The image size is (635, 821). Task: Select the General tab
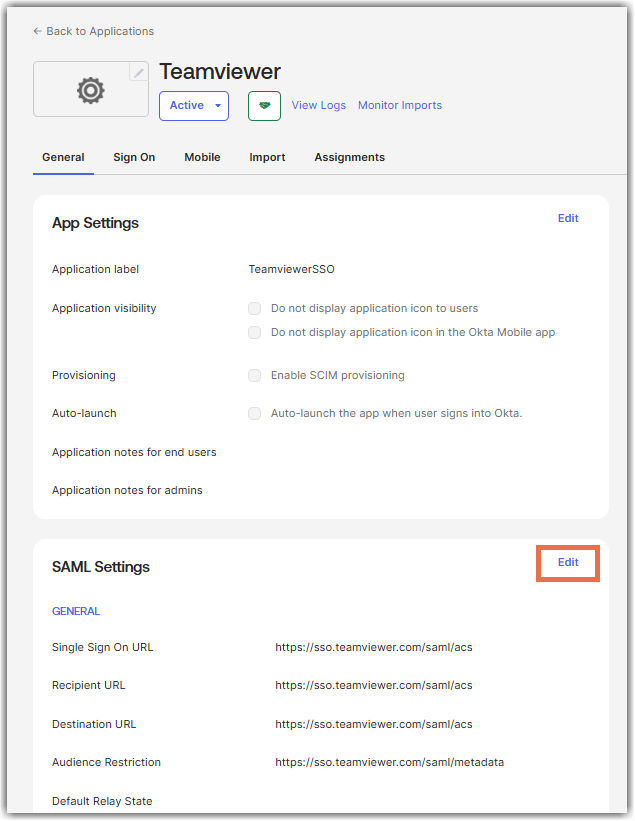(63, 158)
